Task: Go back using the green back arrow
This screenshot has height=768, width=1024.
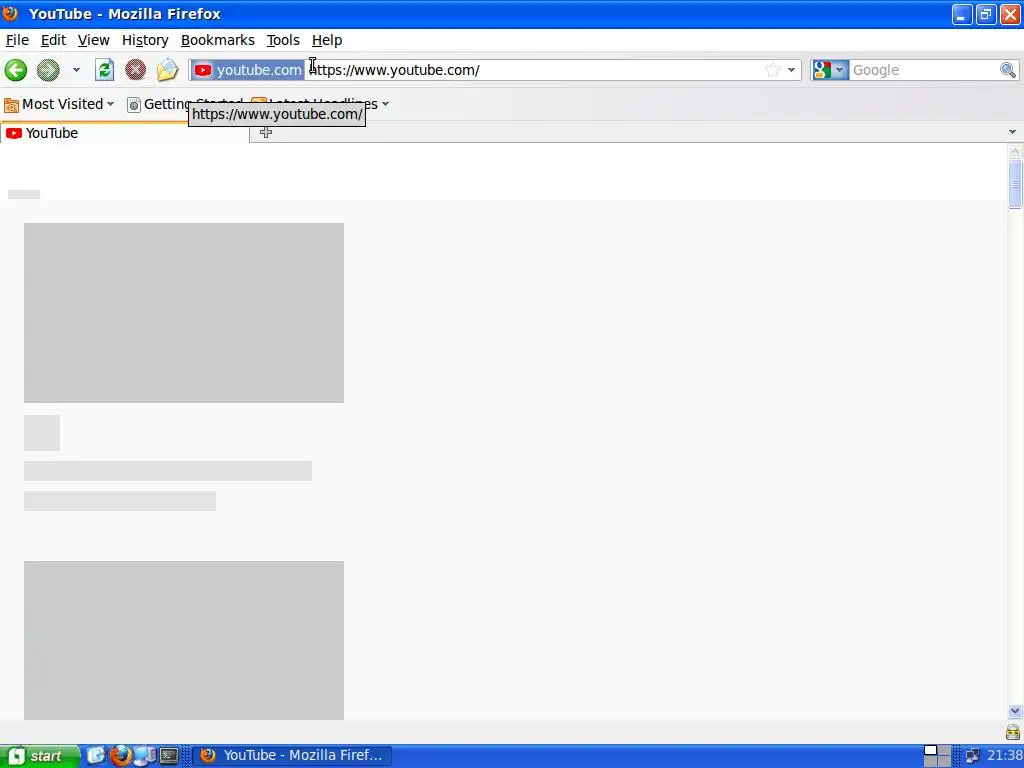Action: click(x=16, y=70)
